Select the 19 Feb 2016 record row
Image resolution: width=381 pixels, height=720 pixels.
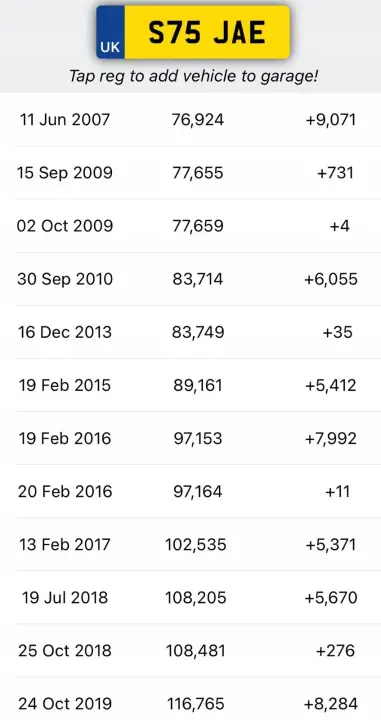point(190,439)
